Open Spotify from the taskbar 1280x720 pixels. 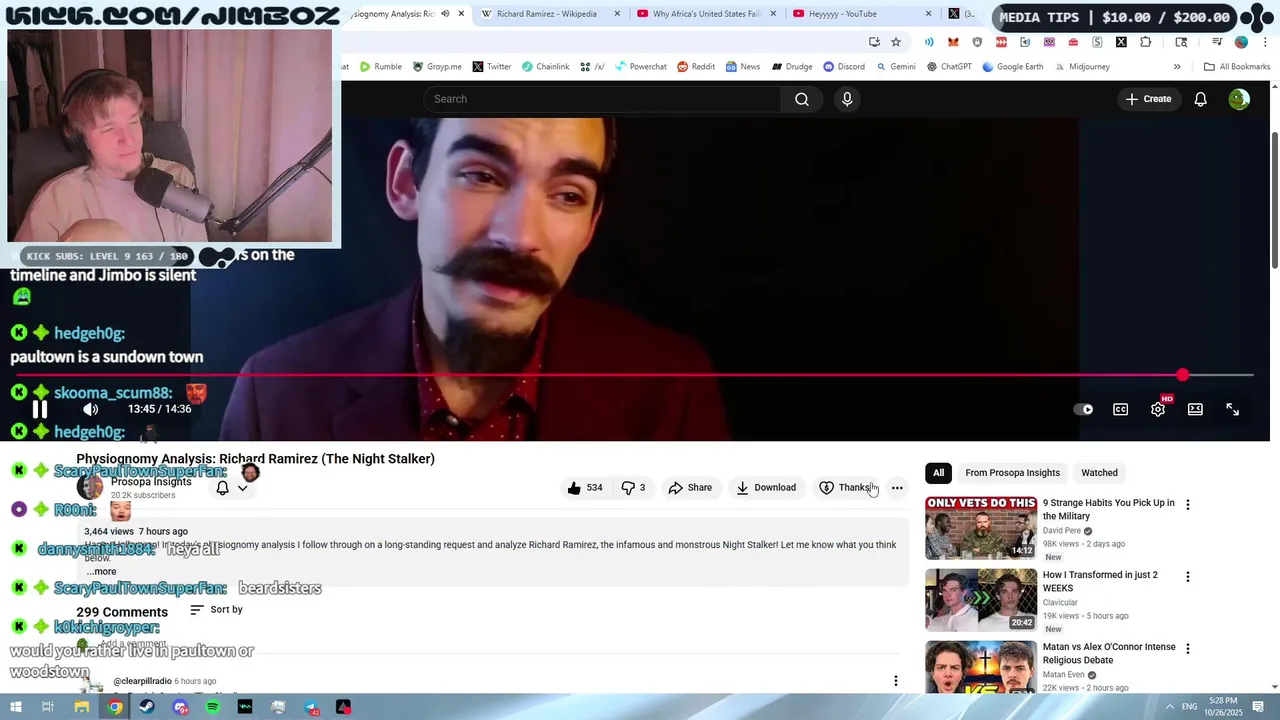pos(212,707)
